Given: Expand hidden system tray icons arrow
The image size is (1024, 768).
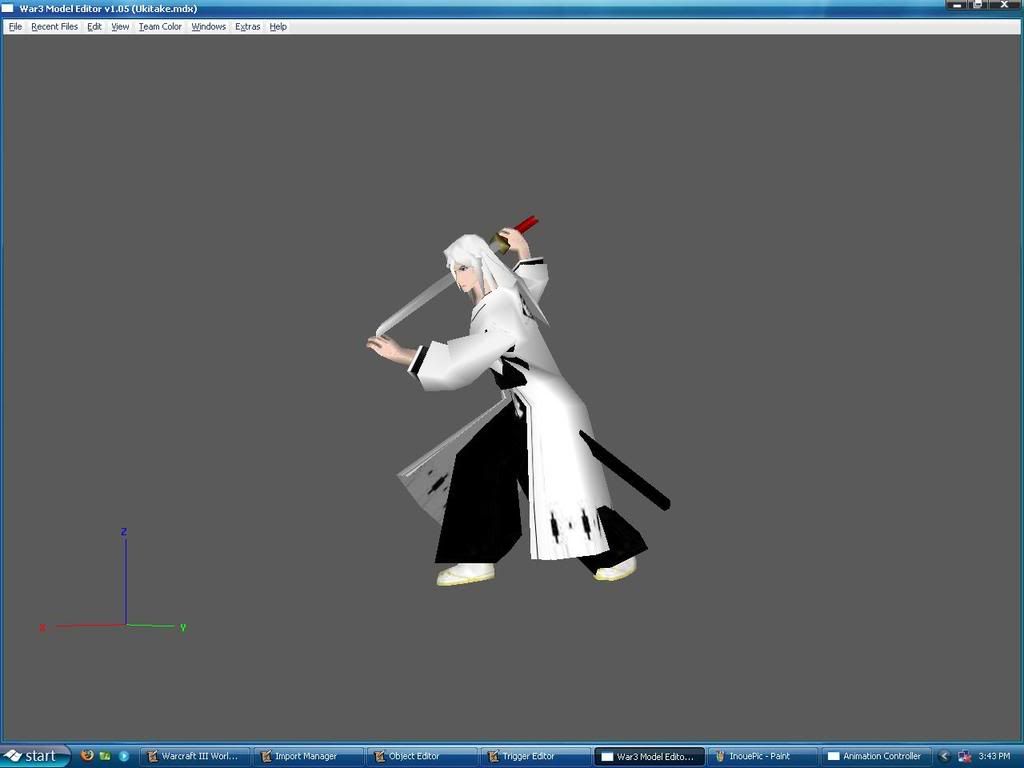Looking at the screenshot, I should click(944, 756).
